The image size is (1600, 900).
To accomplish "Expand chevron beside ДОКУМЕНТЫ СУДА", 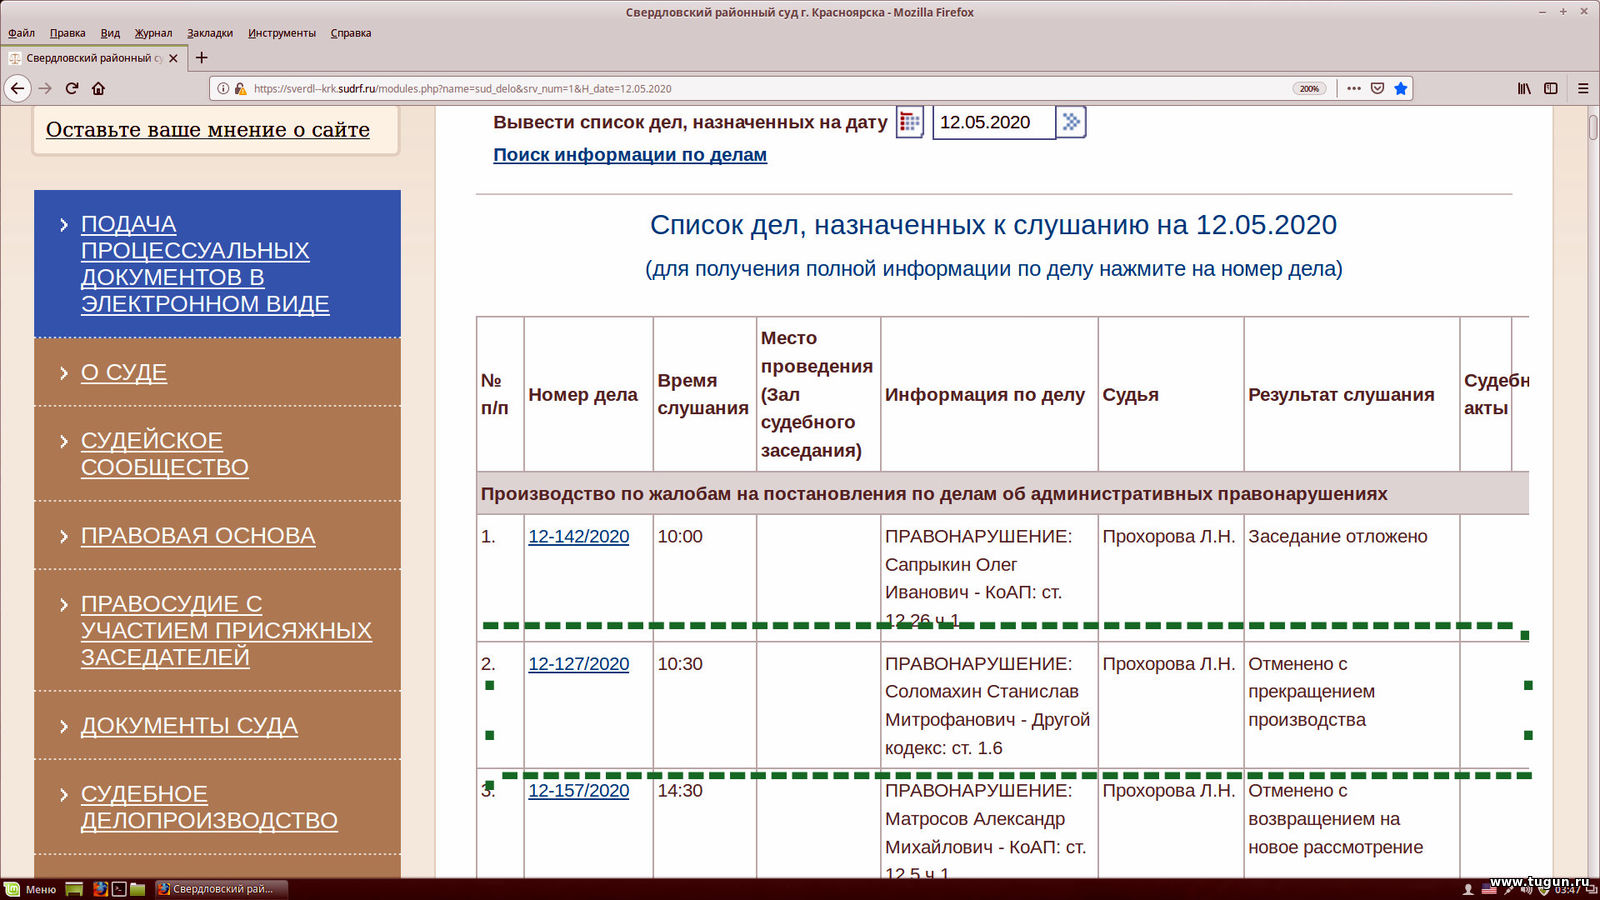I will 64,727.
